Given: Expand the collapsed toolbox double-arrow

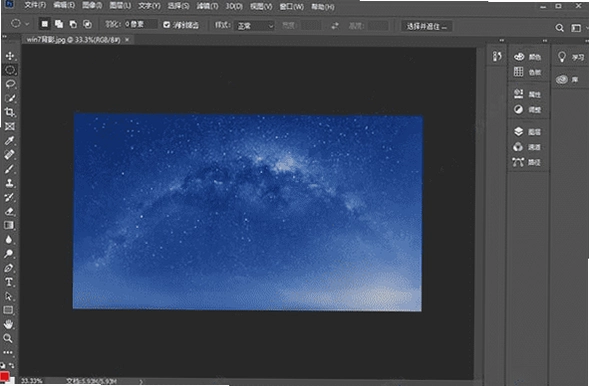Looking at the screenshot, I should pos(5,37).
